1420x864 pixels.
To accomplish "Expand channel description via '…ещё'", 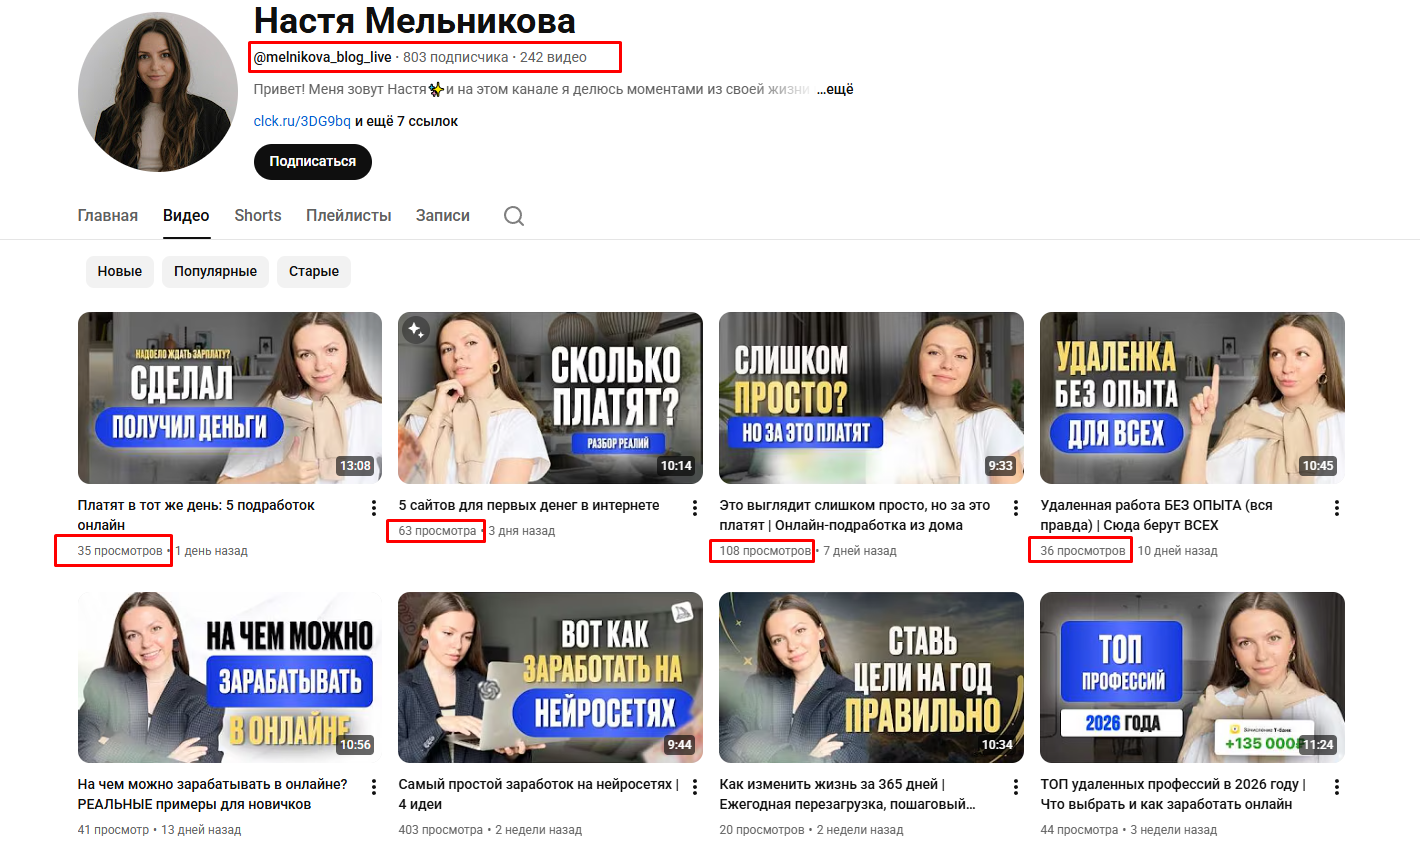I will (x=835, y=89).
